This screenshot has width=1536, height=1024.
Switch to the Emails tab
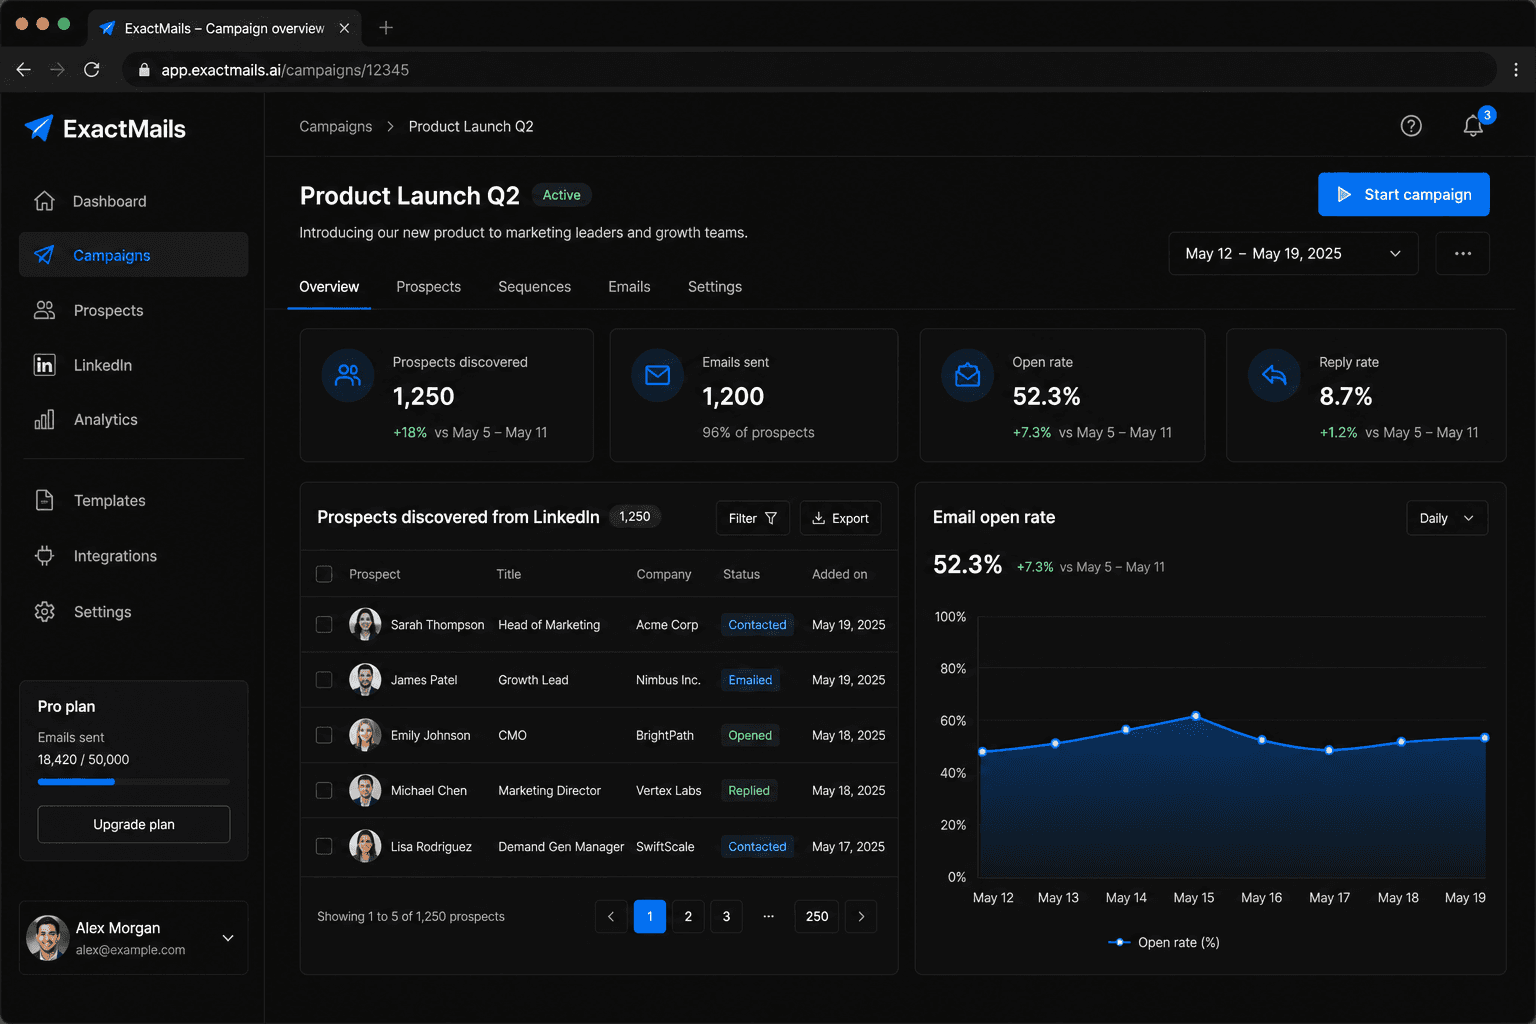coord(629,287)
